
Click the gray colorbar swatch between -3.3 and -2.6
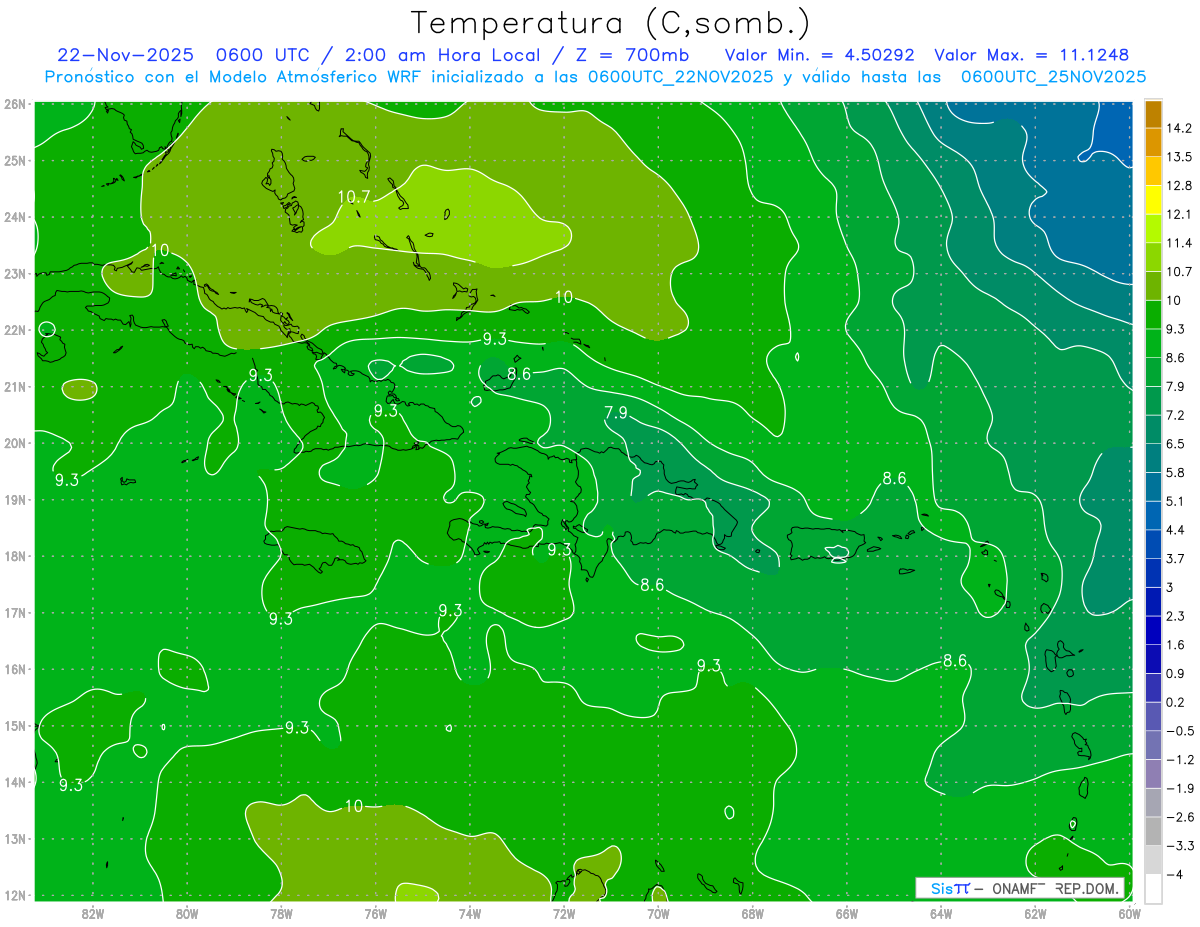(1153, 830)
